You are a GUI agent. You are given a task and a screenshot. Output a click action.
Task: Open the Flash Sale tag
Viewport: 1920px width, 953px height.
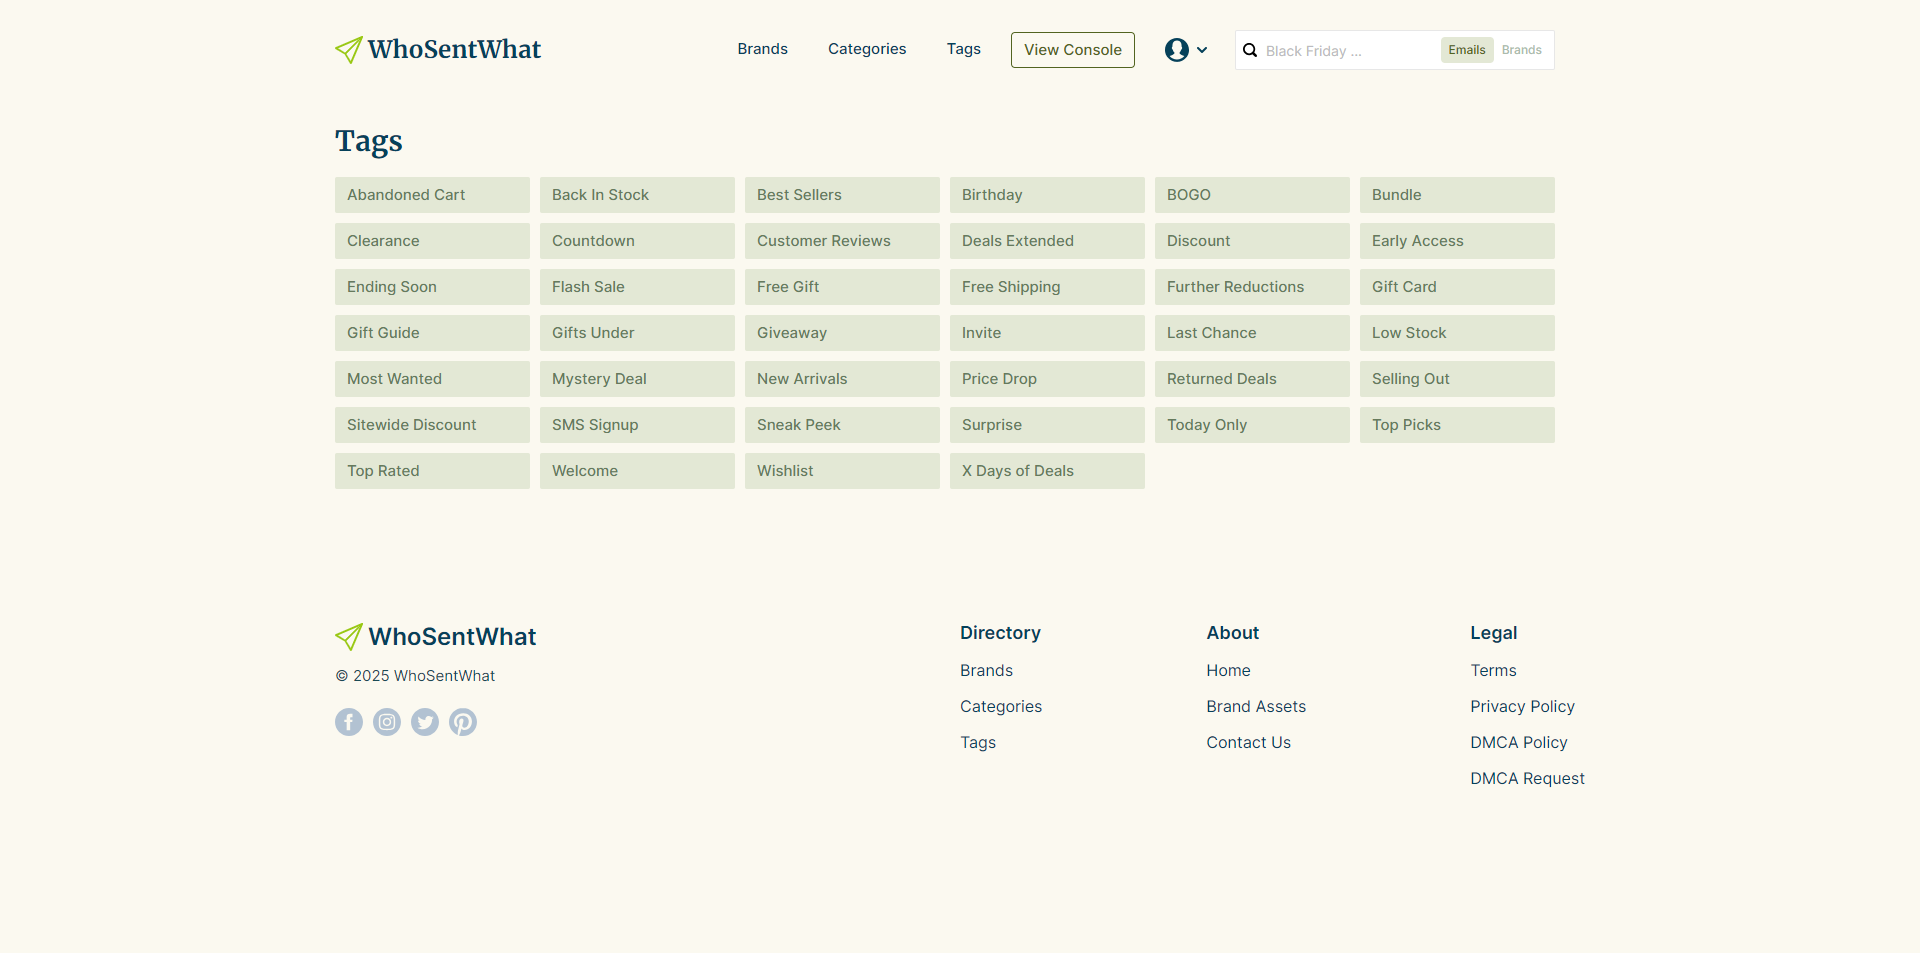tap(637, 287)
